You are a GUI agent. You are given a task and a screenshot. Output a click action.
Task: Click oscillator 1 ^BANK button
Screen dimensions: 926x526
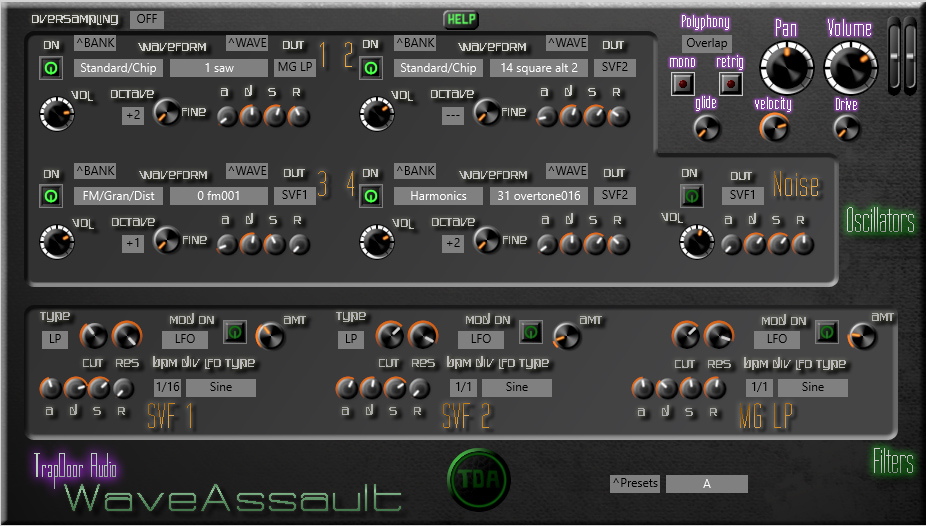pos(95,43)
